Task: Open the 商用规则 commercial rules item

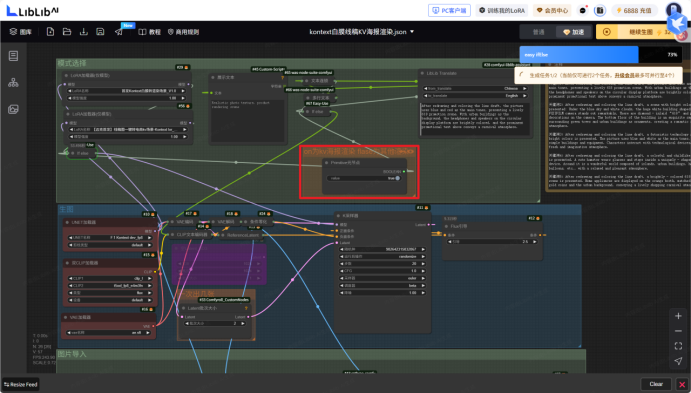Action: [x=183, y=32]
